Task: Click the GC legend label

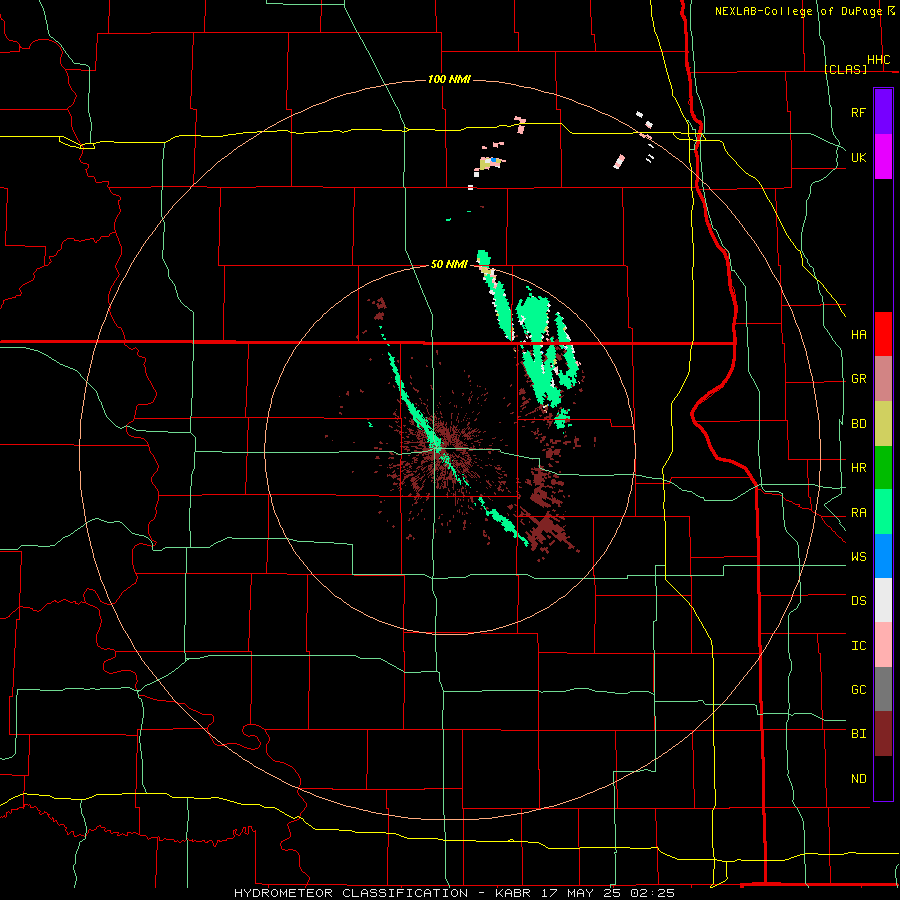Action: tap(858, 689)
